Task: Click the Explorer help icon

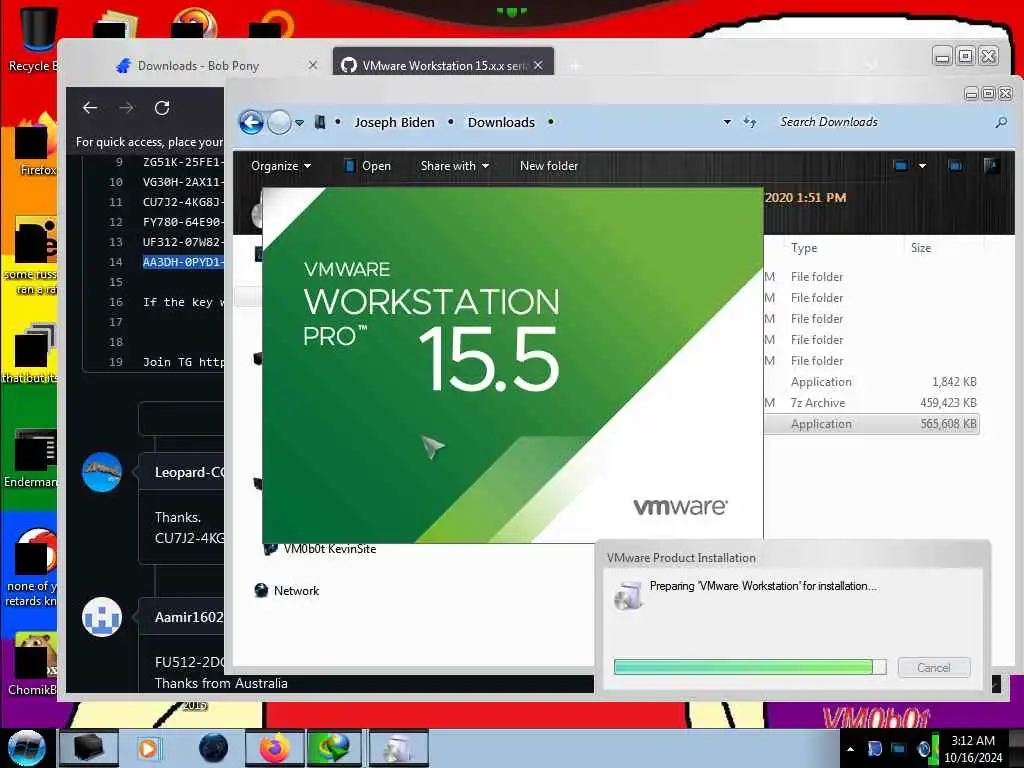Action: [991, 166]
